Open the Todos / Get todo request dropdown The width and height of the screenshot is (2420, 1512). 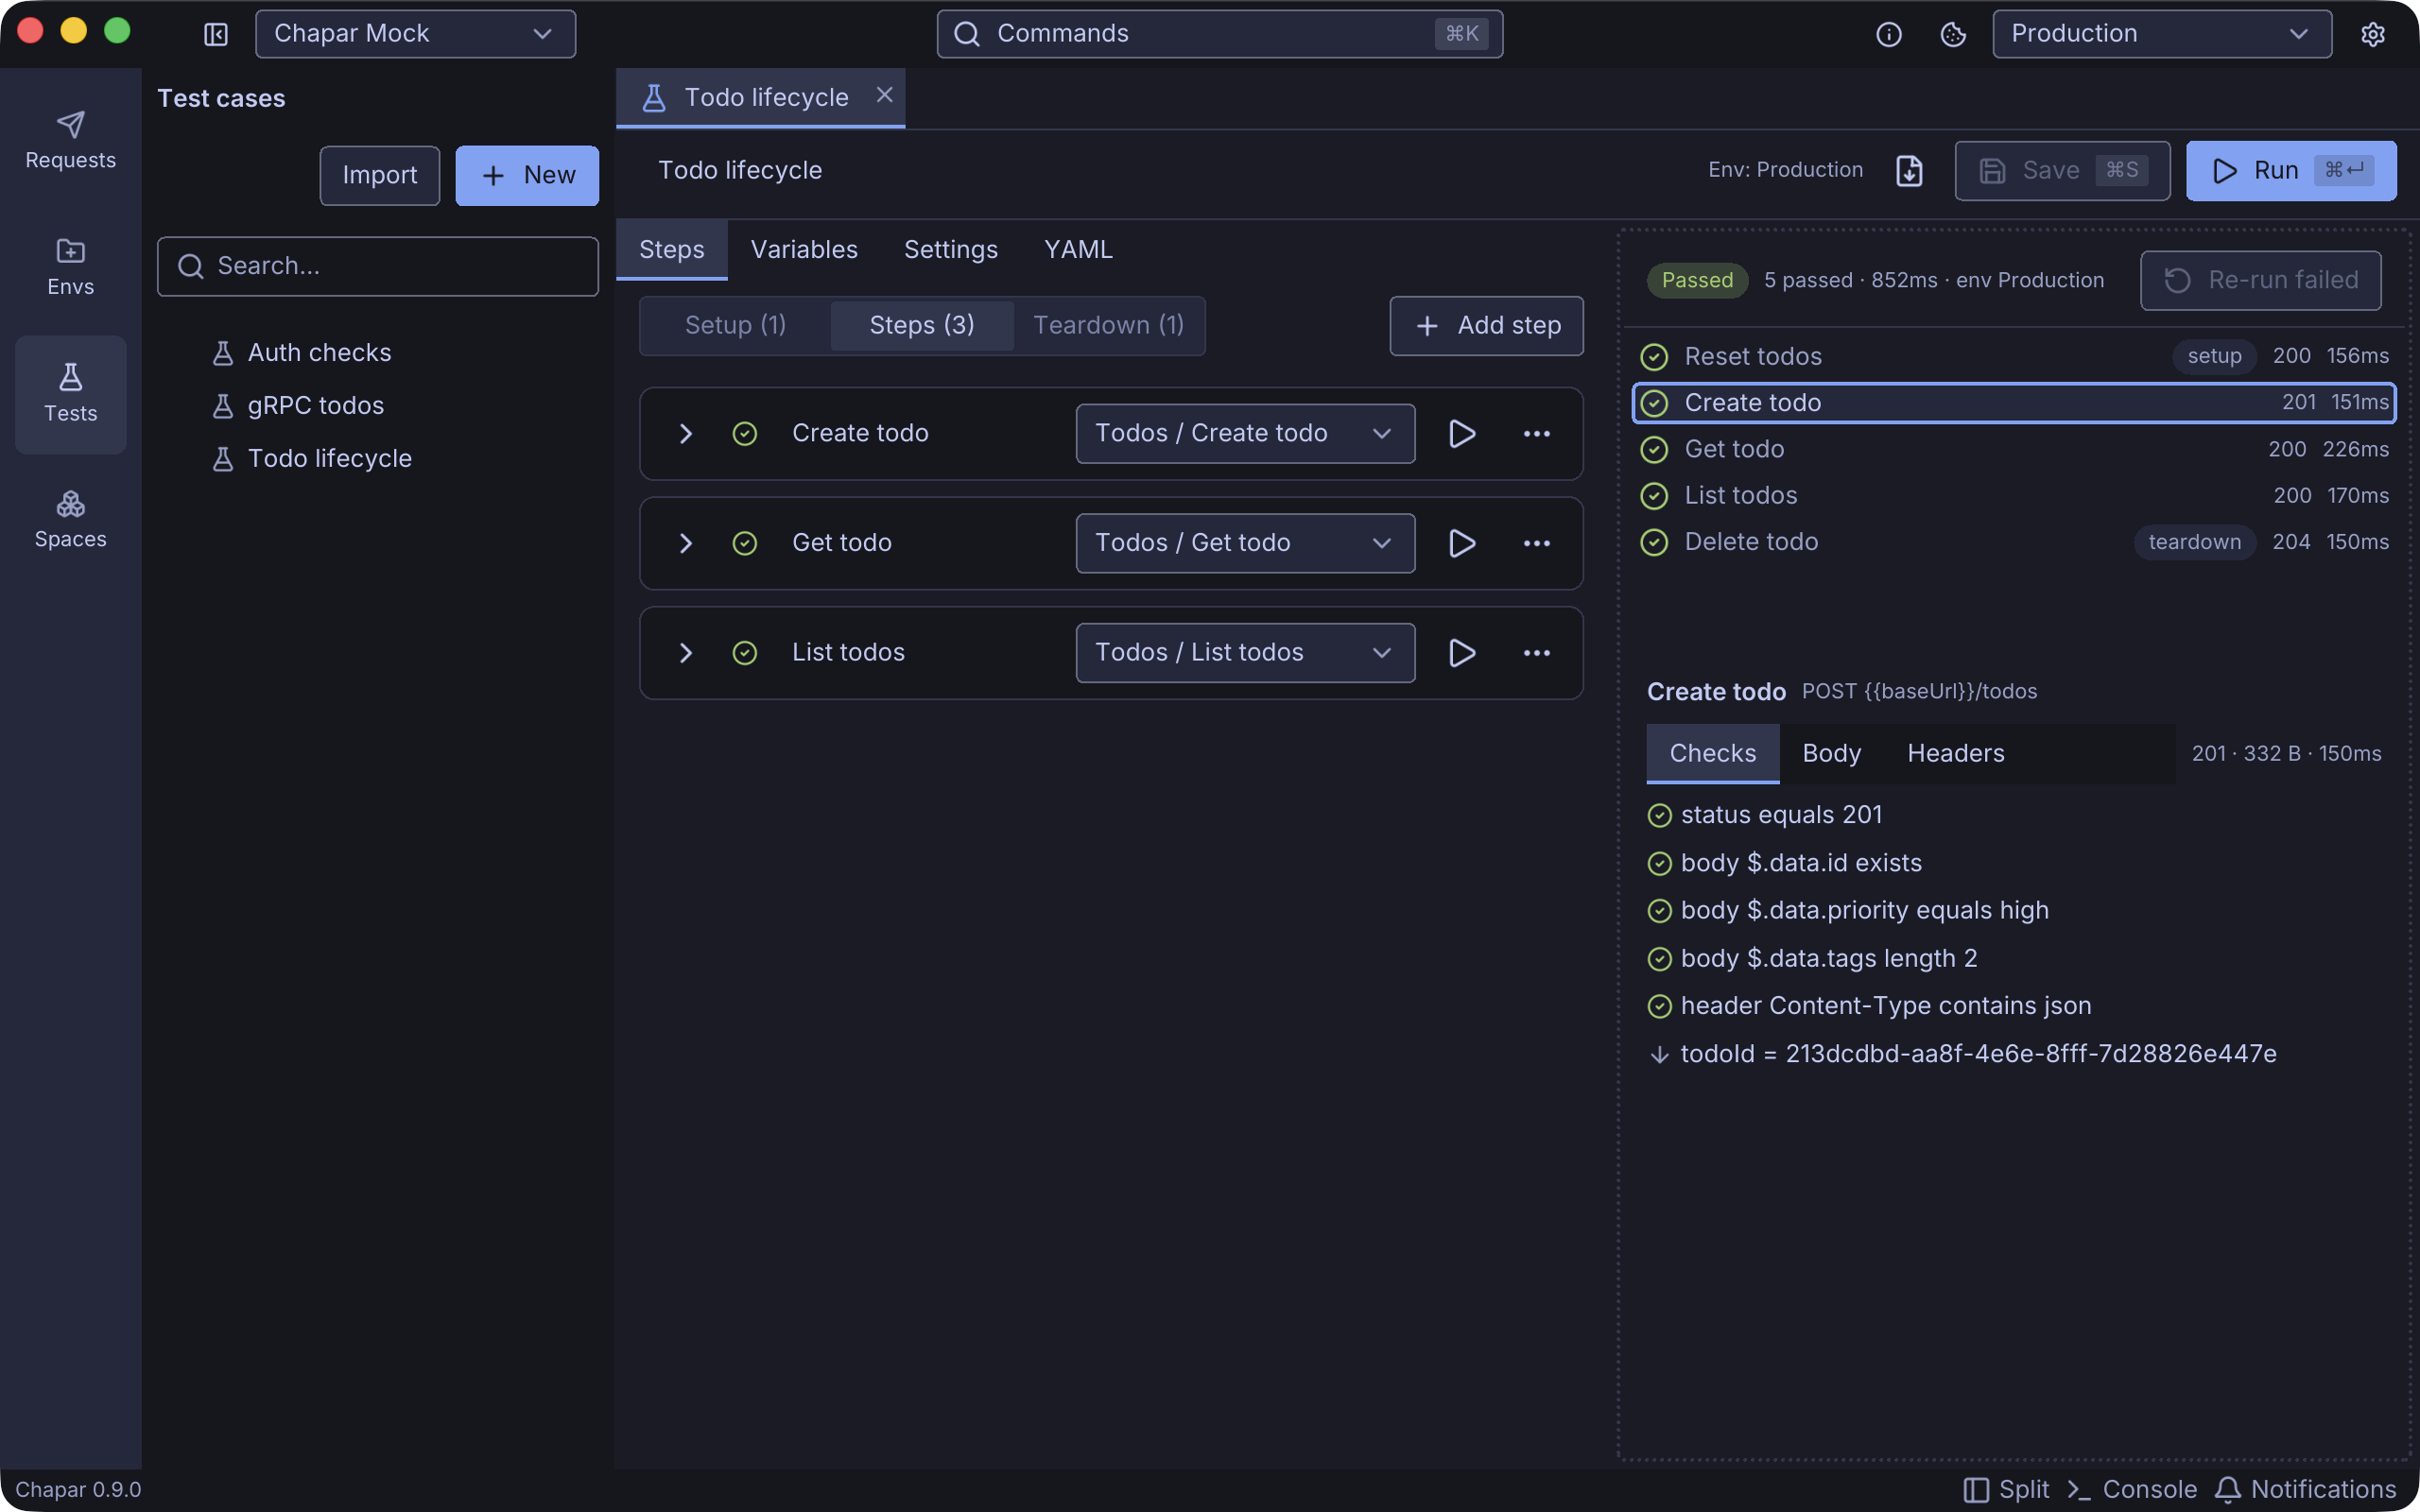(x=1245, y=543)
